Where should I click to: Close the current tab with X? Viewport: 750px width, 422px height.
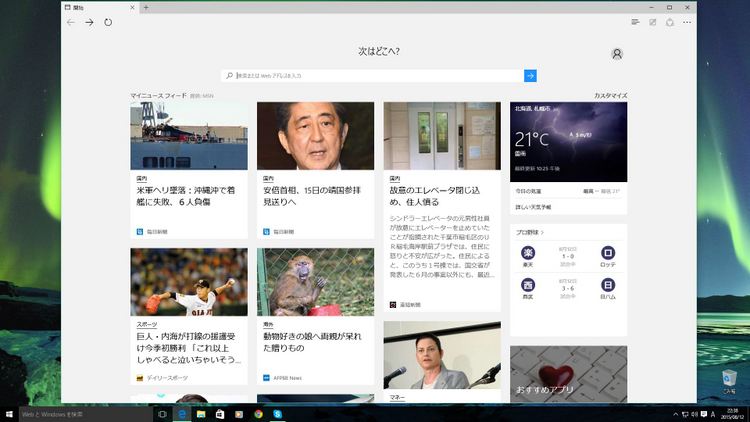coord(132,7)
